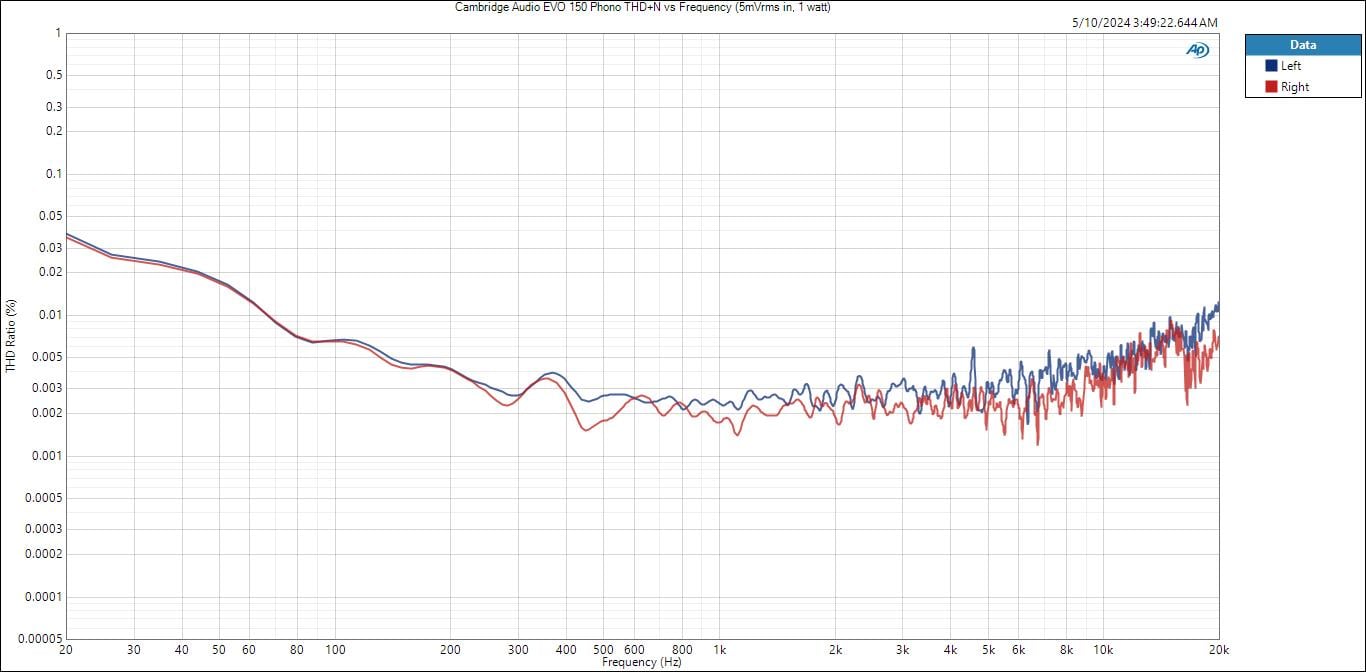This screenshot has height=672, width=1366.
Task: Click the 100 tick on frequency axis
Action: (x=335, y=650)
